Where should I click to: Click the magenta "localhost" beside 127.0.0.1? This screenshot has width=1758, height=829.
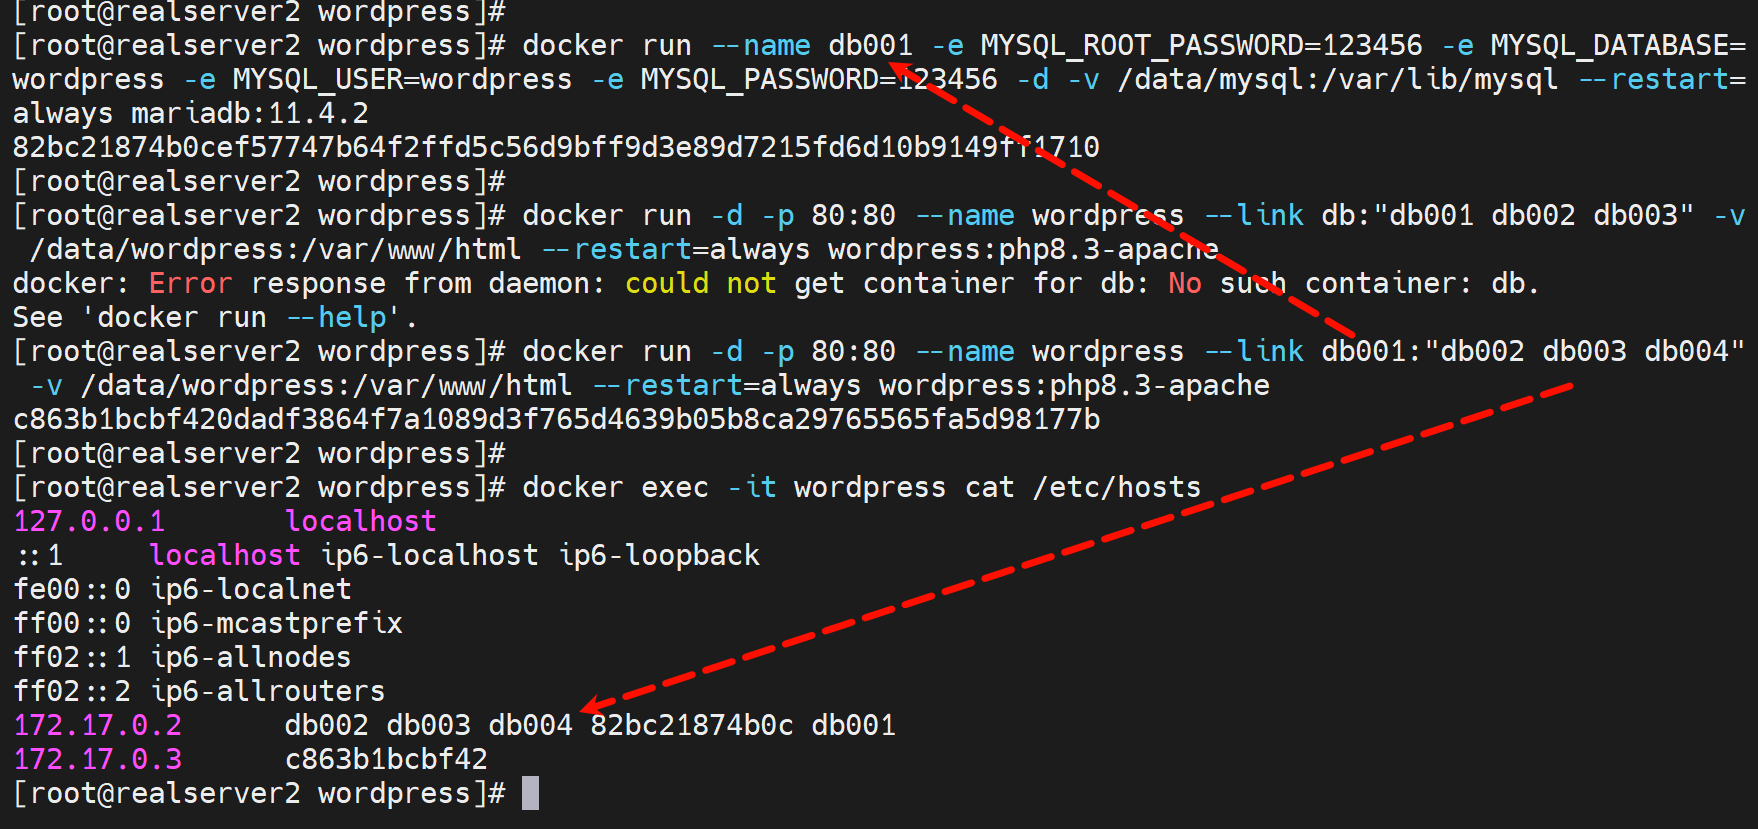coord(361,521)
